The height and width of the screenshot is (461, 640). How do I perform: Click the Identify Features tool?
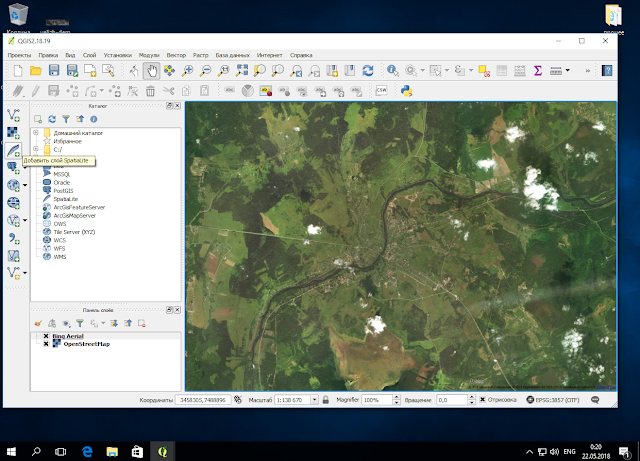392,71
